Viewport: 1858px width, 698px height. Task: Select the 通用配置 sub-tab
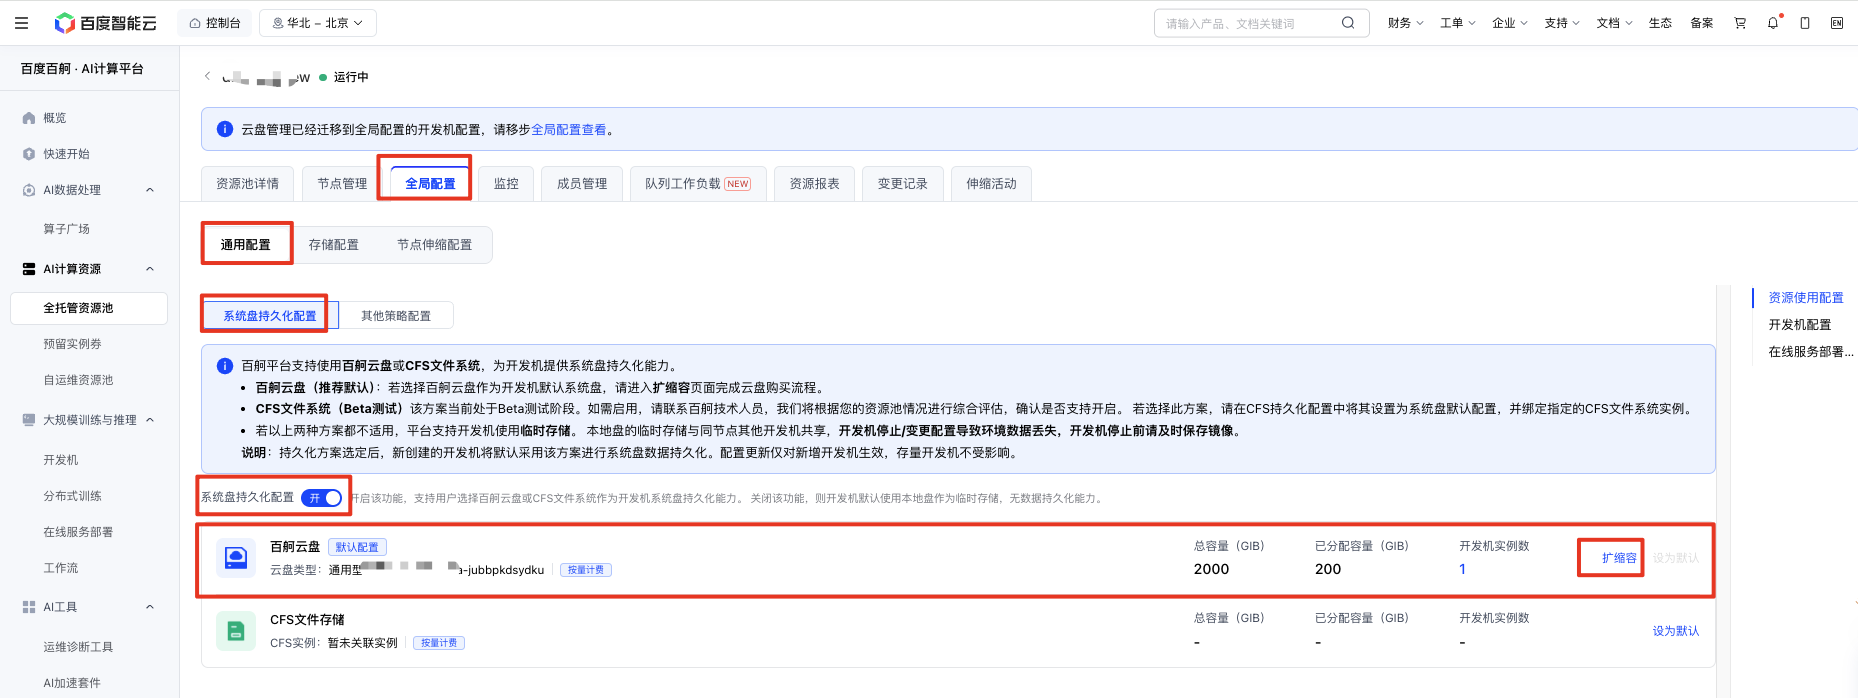[x=246, y=245]
